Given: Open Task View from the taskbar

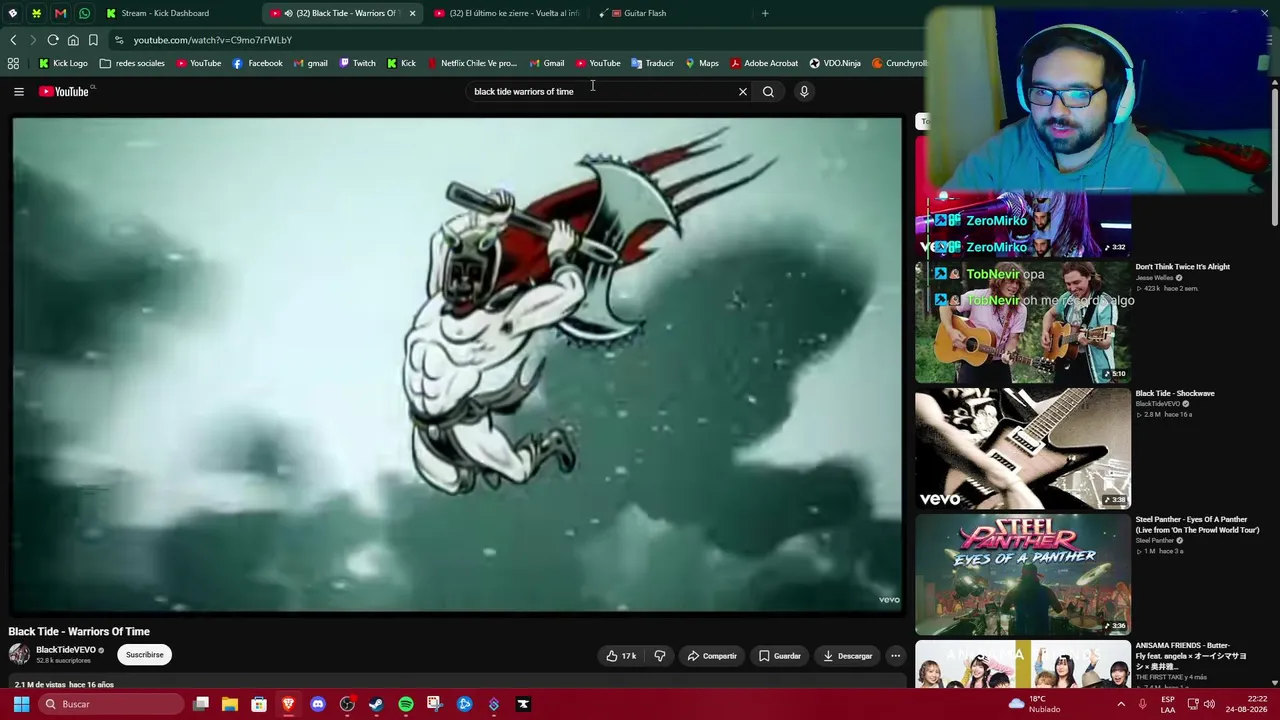Looking at the screenshot, I should [201, 704].
